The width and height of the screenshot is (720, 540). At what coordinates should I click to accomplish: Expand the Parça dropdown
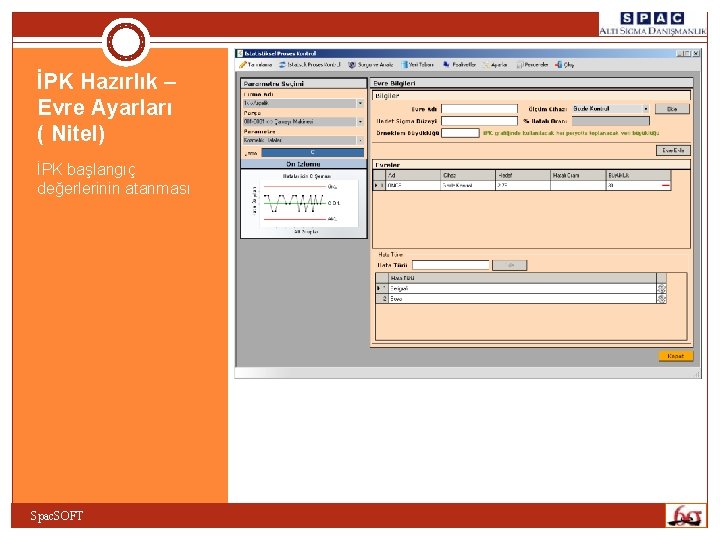(360, 122)
